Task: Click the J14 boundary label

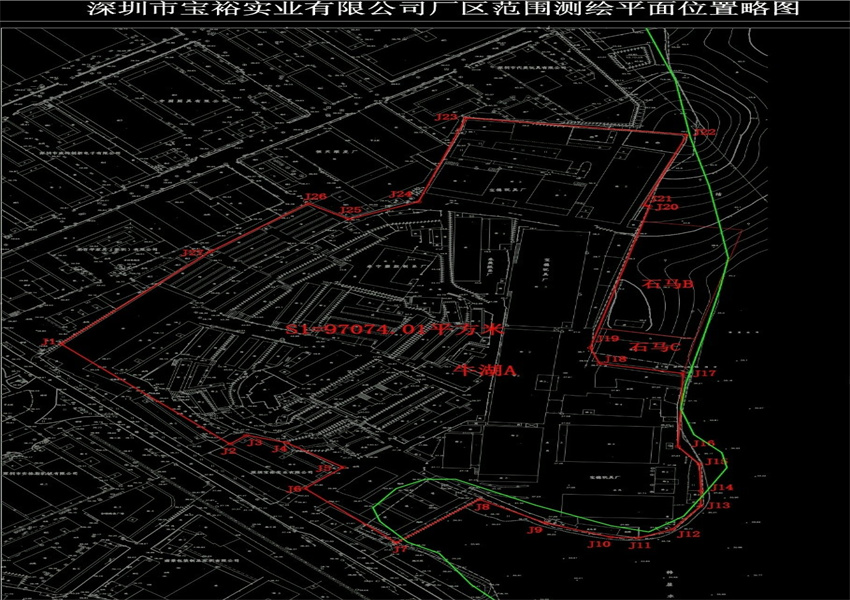Action: 722,487
